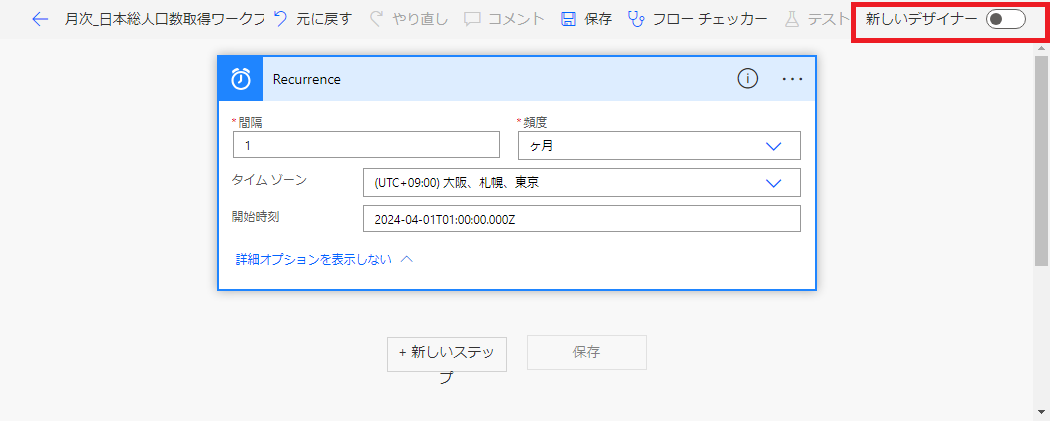
Task: Open the frequency (頻度) dropdown
Action: 659,145
